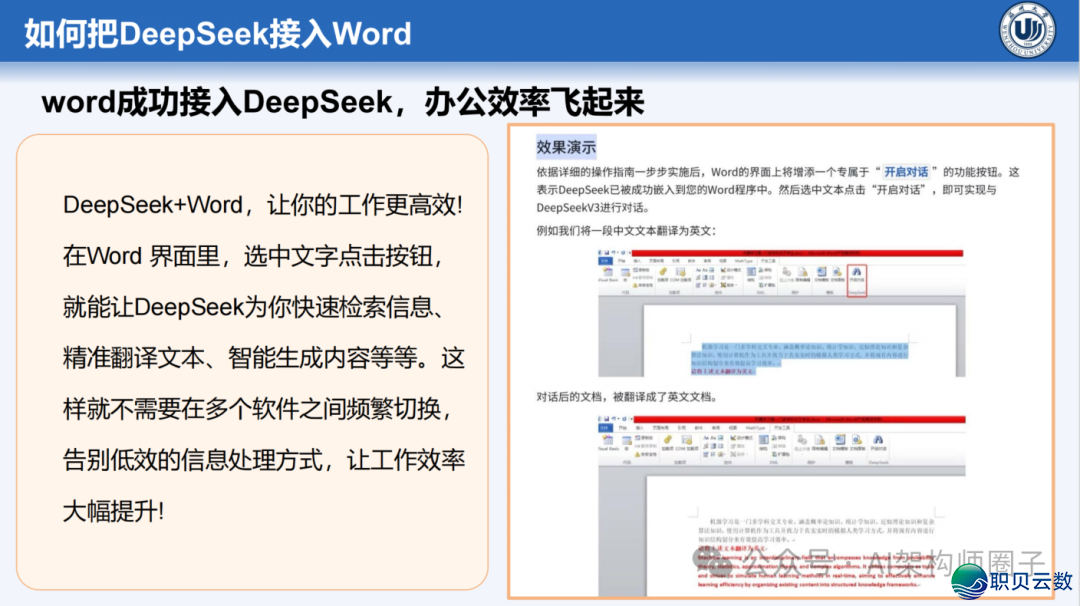Open the Customize Quick Access Toolbar dropdown

[630, 252]
